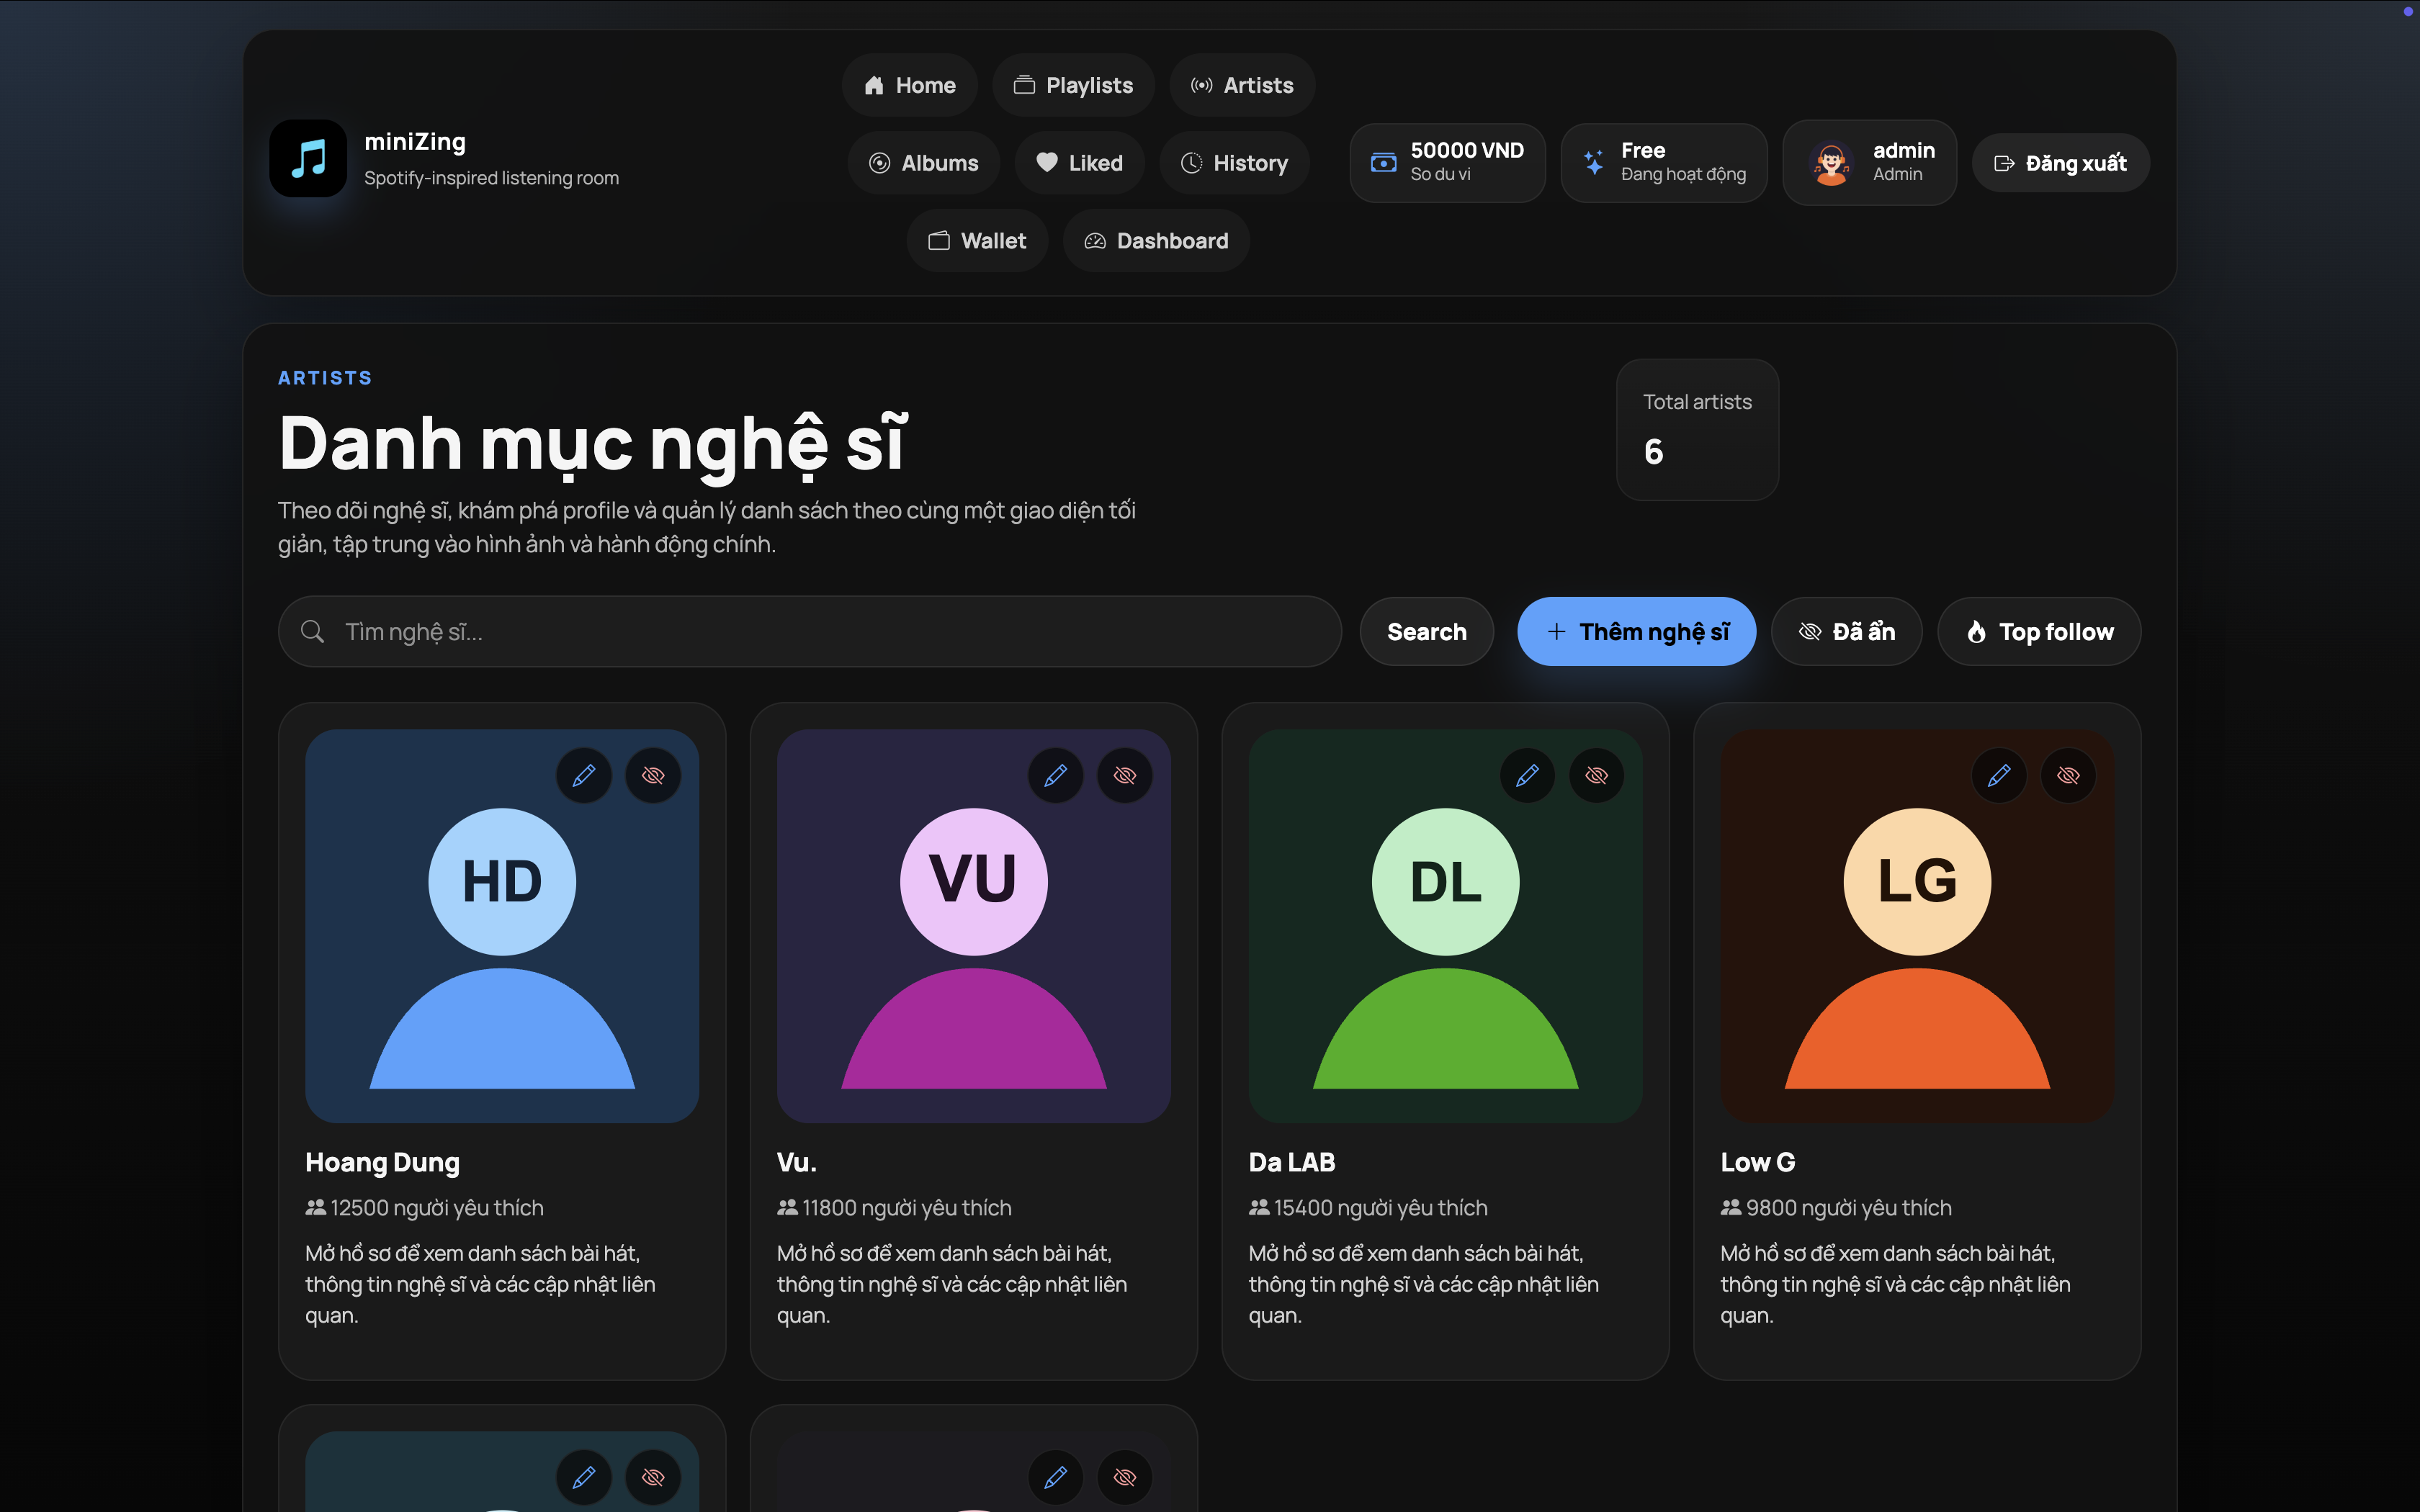Hide Low G with eye-slash icon
Image resolution: width=2420 pixels, height=1512 pixels.
click(x=2068, y=775)
